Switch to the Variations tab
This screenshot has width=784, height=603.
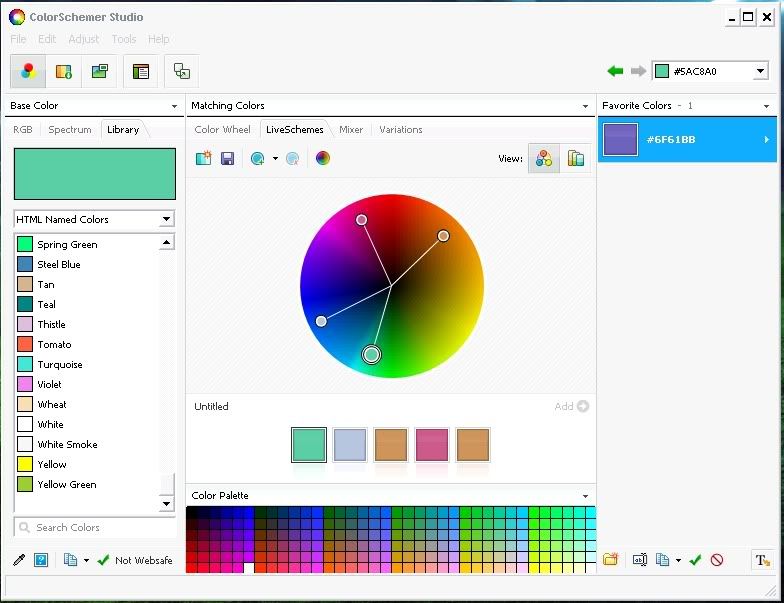tap(400, 130)
